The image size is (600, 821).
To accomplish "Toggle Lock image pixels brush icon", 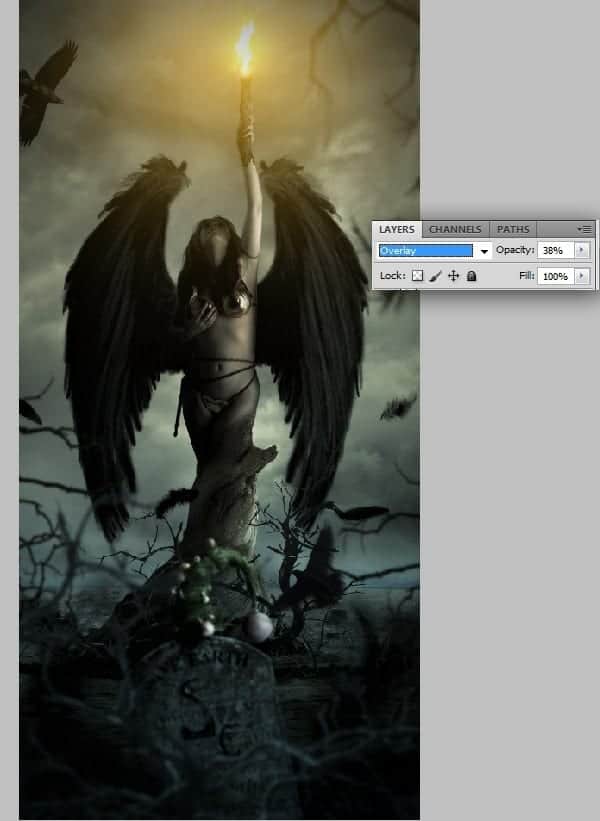I will click(x=435, y=276).
